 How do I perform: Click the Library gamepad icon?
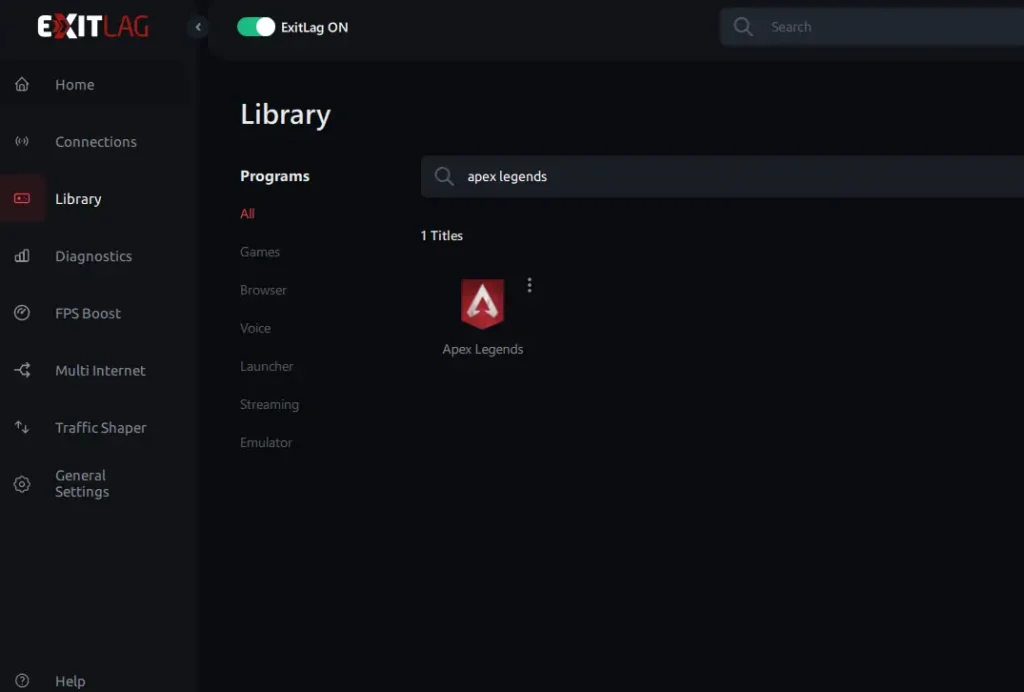tap(22, 198)
